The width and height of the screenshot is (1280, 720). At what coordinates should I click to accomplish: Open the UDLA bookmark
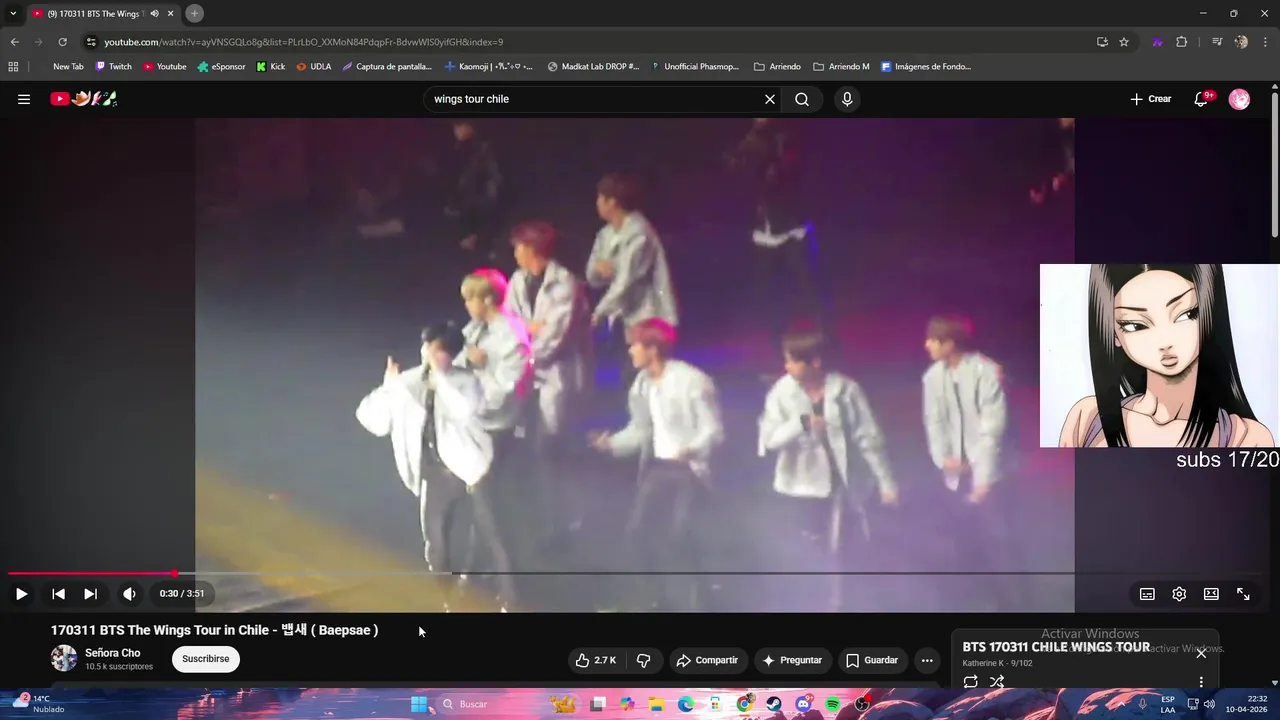314,67
